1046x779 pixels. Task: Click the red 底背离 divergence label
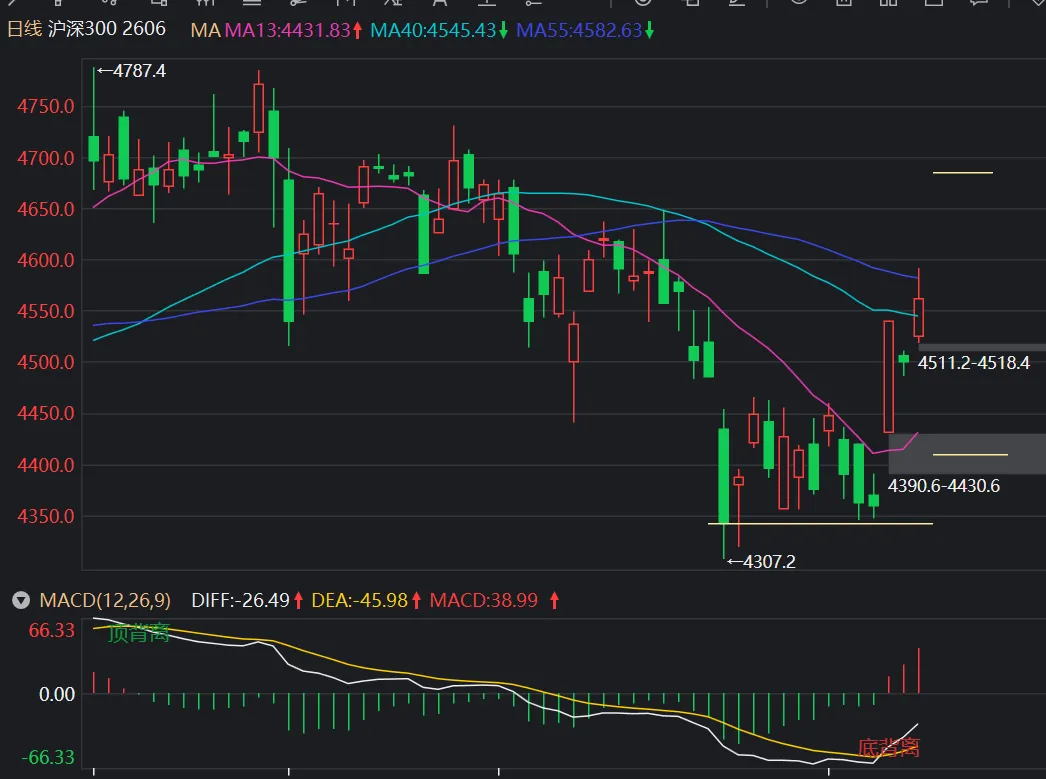(x=889, y=748)
